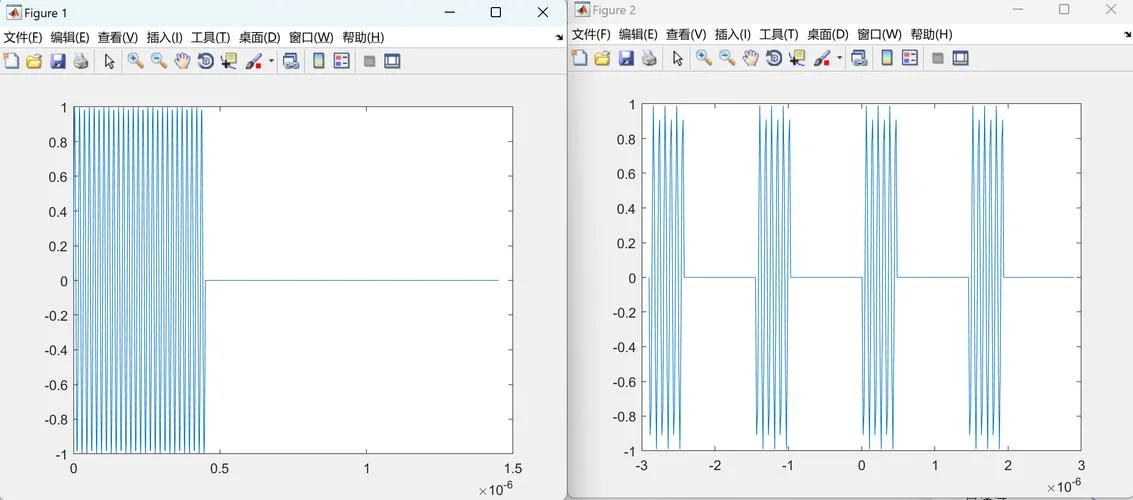
Task: Open 窗口(W) menu in Figure 1
Action: pyautogui.click(x=311, y=37)
